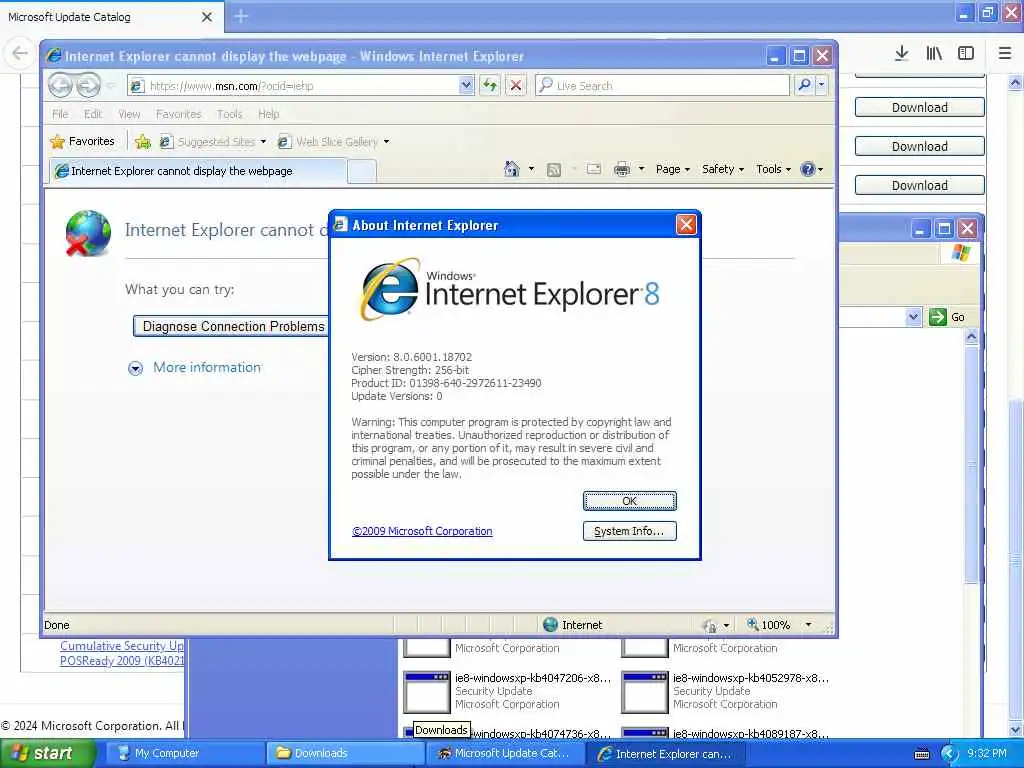Image resolution: width=1024 pixels, height=768 pixels.
Task: Open the search provider dropdown arrow
Action: [x=822, y=85]
